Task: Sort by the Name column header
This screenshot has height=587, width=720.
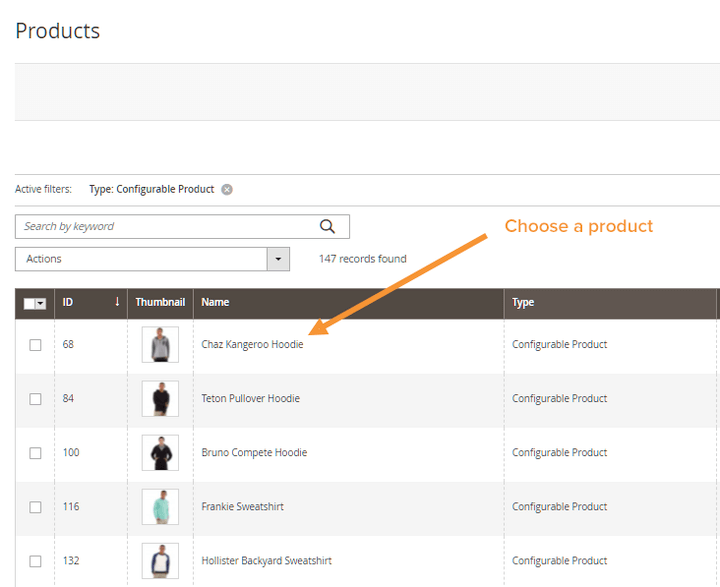Action: click(x=215, y=302)
